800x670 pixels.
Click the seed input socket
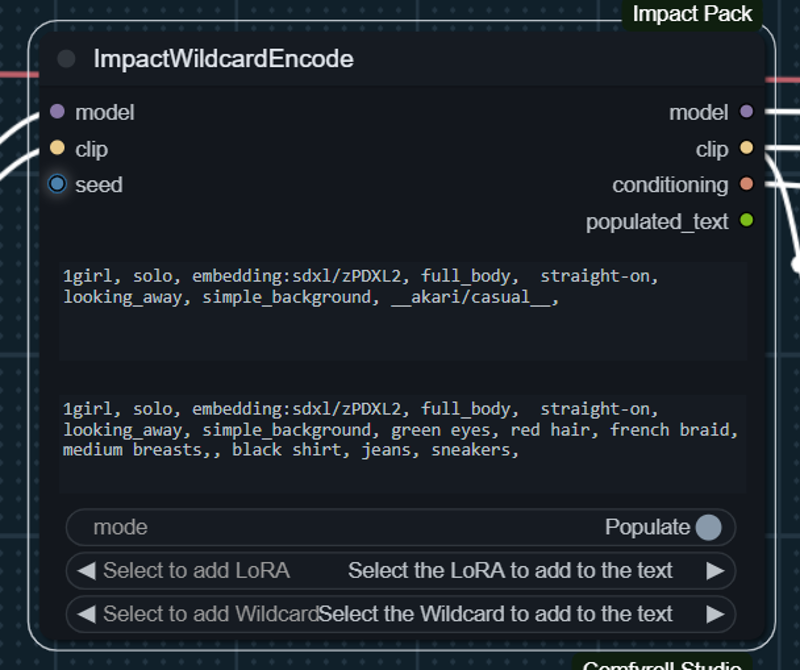57,184
